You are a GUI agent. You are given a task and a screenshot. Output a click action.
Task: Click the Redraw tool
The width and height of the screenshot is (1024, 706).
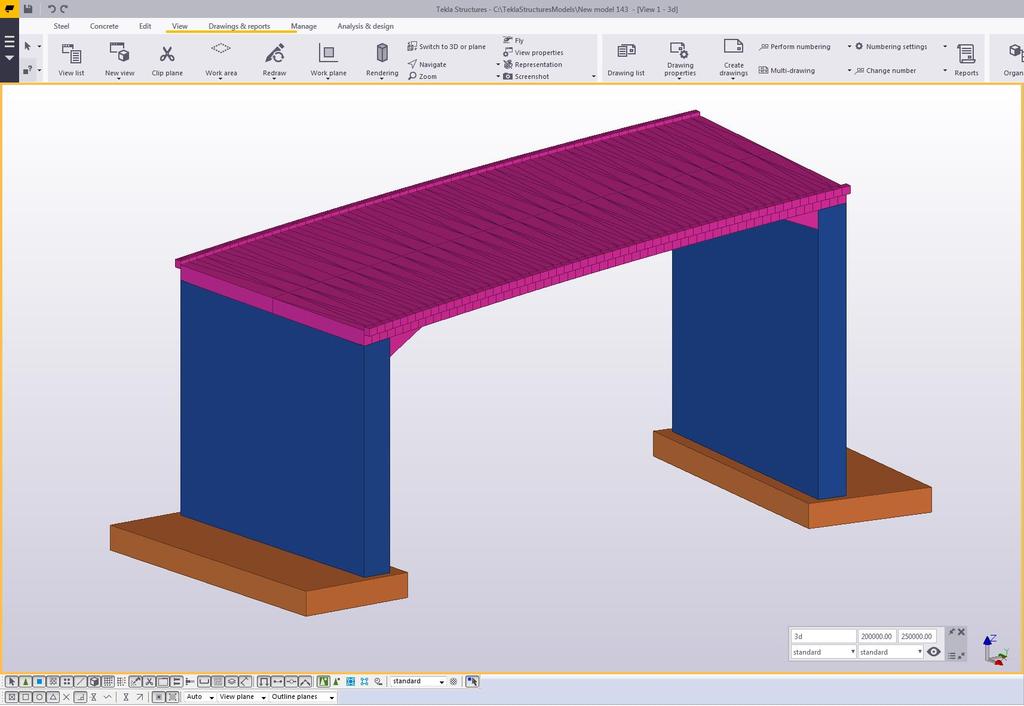click(x=274, y=59)
